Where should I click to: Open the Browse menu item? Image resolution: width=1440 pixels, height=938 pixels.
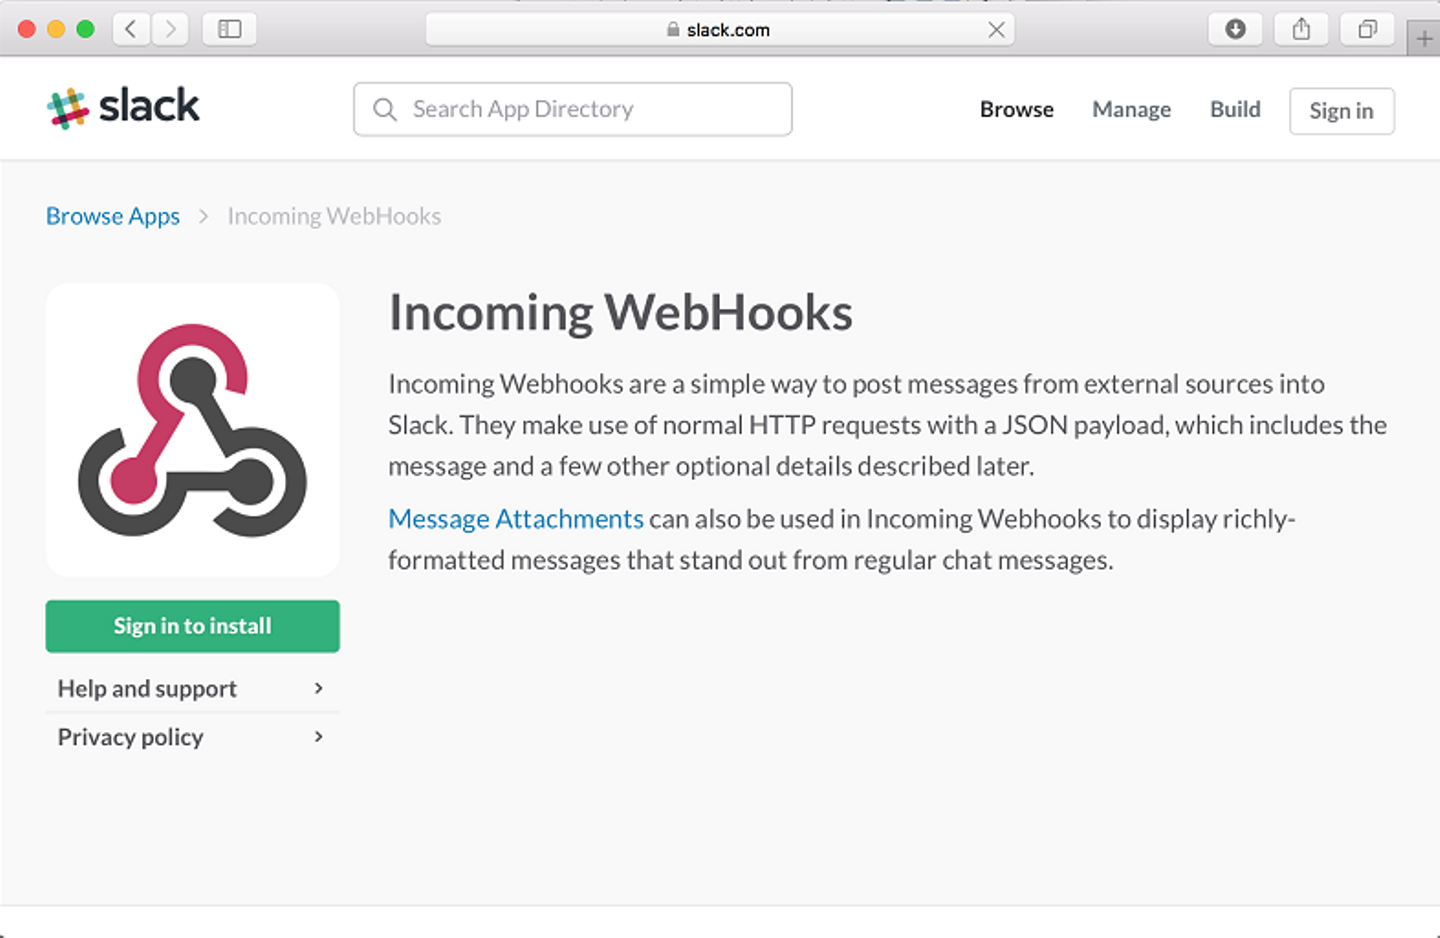point(1016,109)
